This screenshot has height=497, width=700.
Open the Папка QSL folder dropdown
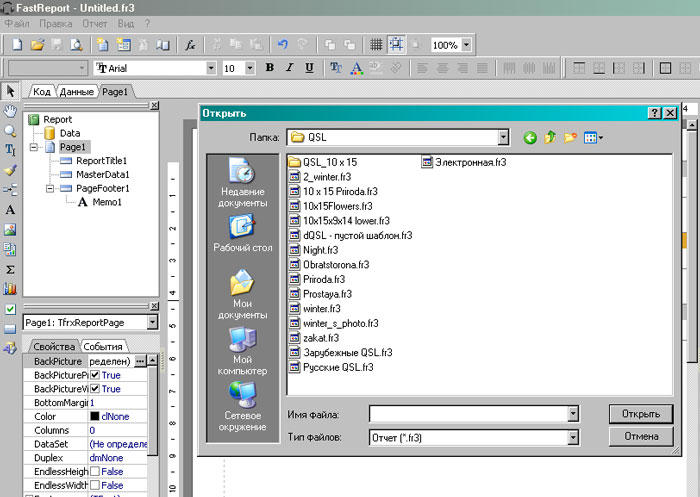(x=503, y=137)
